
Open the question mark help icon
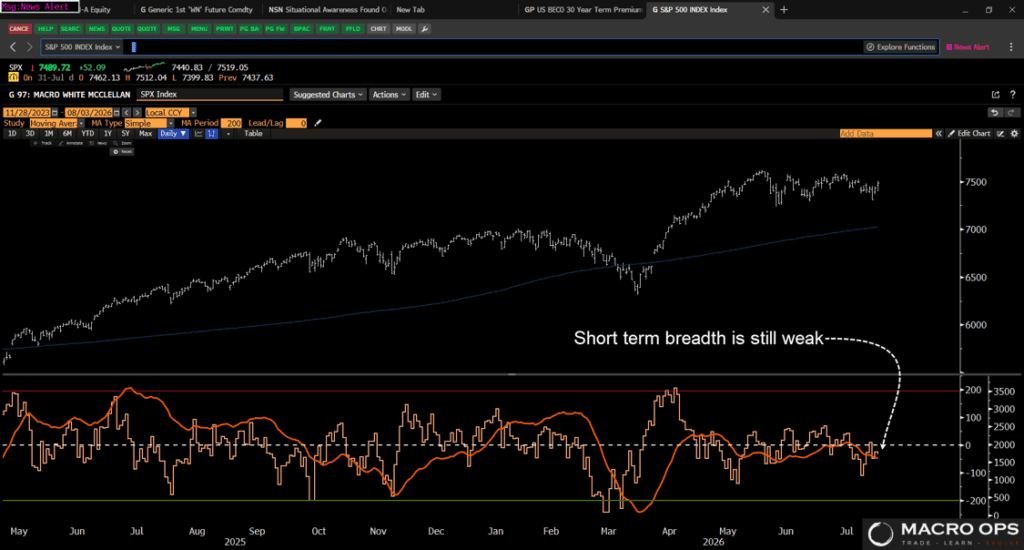coord(1012,95)
